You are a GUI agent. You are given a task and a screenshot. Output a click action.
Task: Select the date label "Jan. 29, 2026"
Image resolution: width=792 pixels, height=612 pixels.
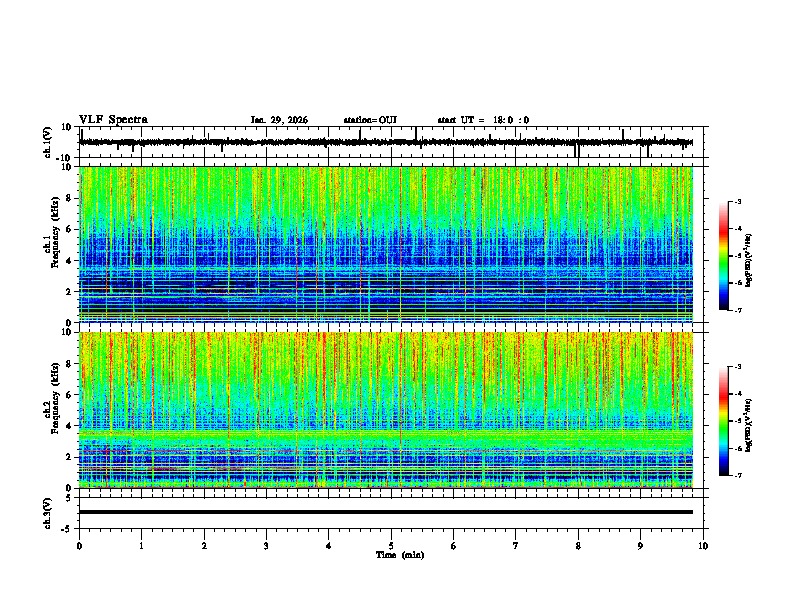279,120
